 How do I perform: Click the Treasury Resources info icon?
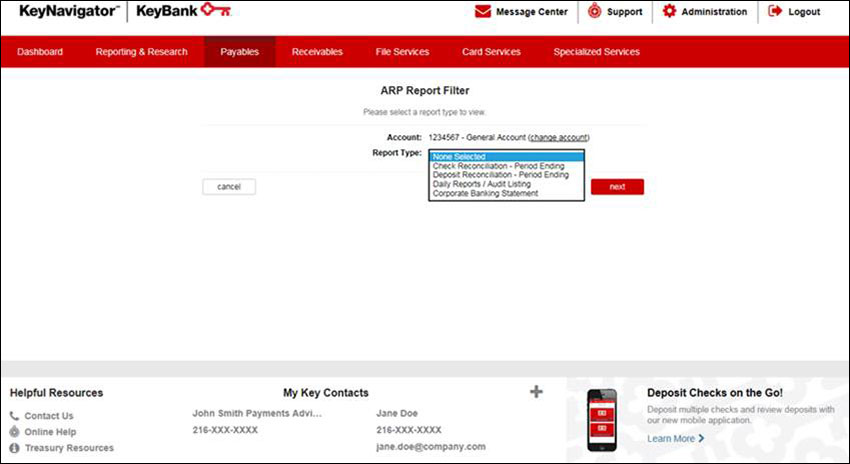coord(14,448)
